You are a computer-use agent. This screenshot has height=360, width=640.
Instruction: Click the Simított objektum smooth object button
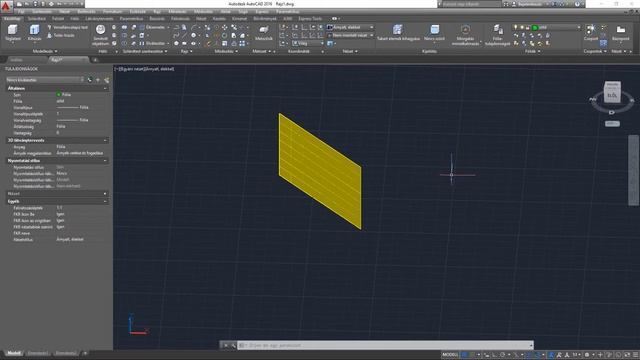(100, 34)
